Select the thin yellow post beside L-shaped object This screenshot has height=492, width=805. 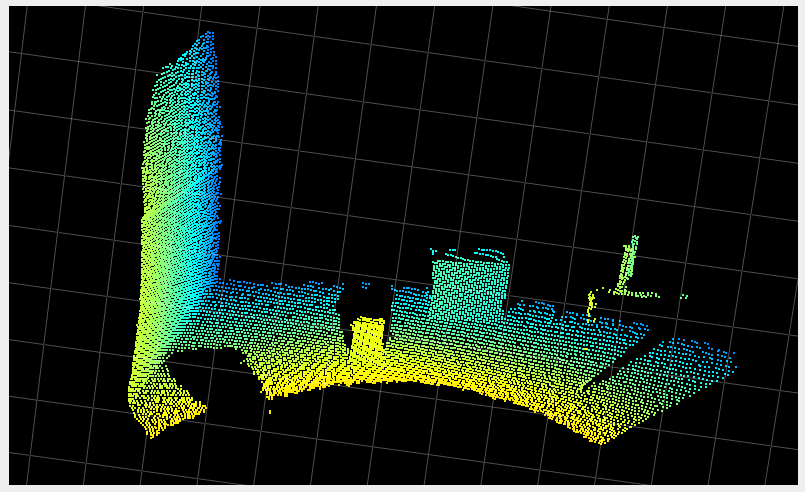tap(591, 307)
